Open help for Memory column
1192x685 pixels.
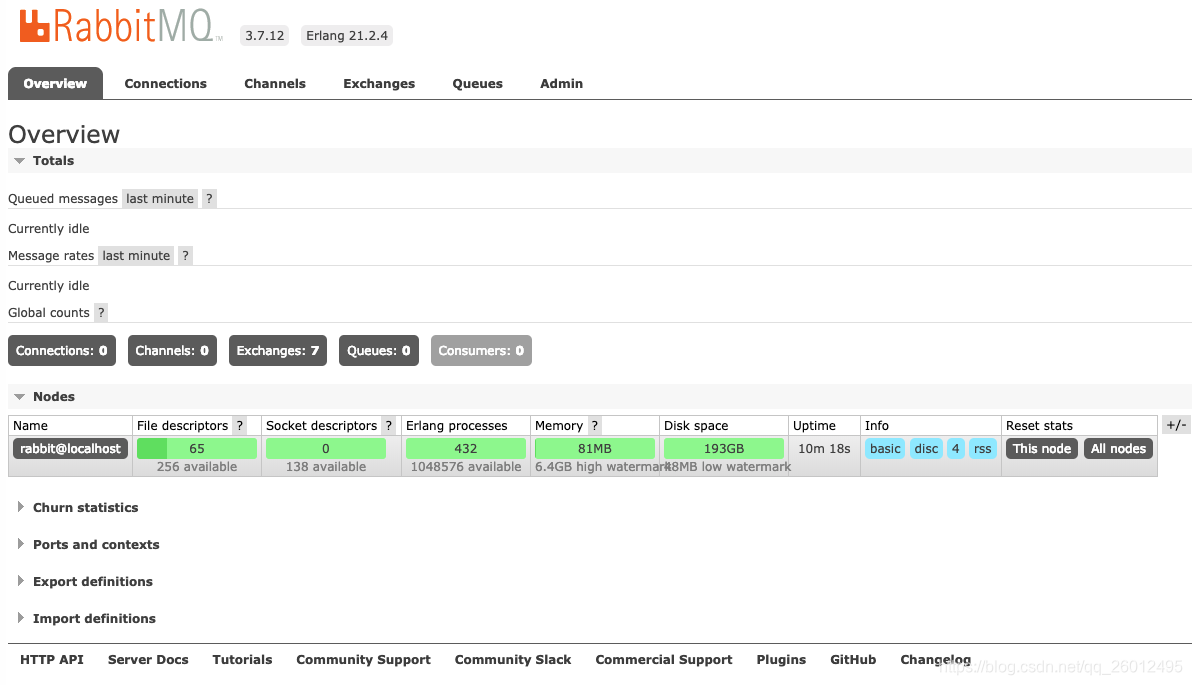tap(595, 425)
